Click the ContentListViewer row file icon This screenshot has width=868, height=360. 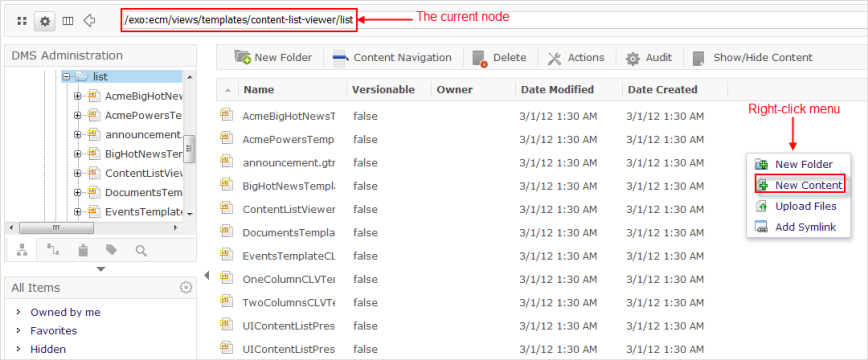tap(225, 207)
